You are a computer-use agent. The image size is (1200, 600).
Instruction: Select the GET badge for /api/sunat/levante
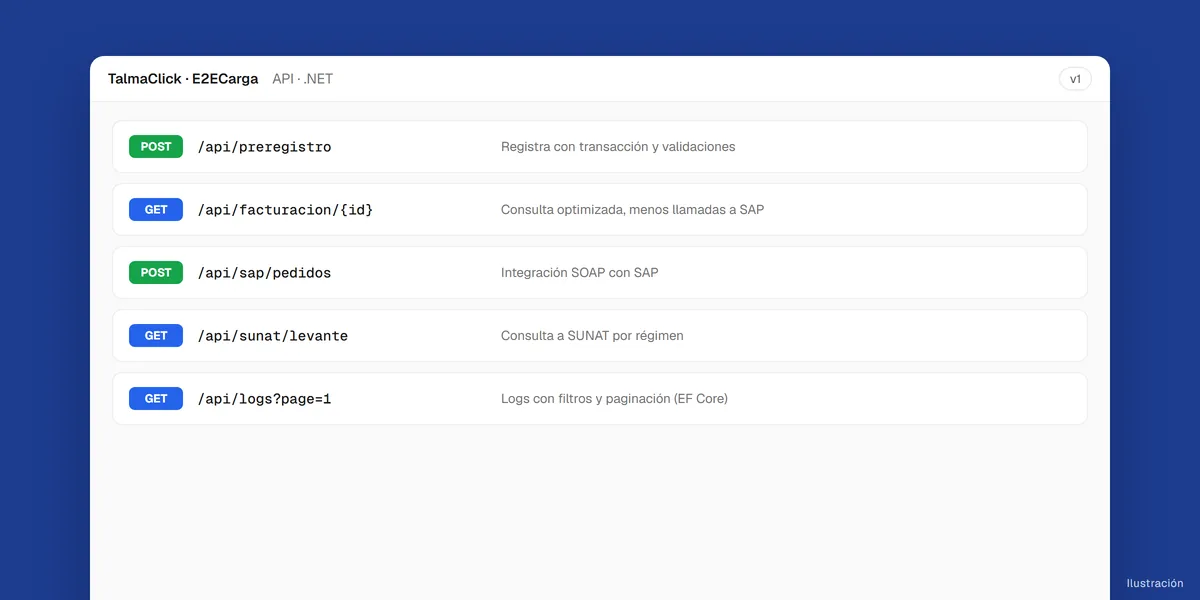pyautogui.click(x=156, y=336)
